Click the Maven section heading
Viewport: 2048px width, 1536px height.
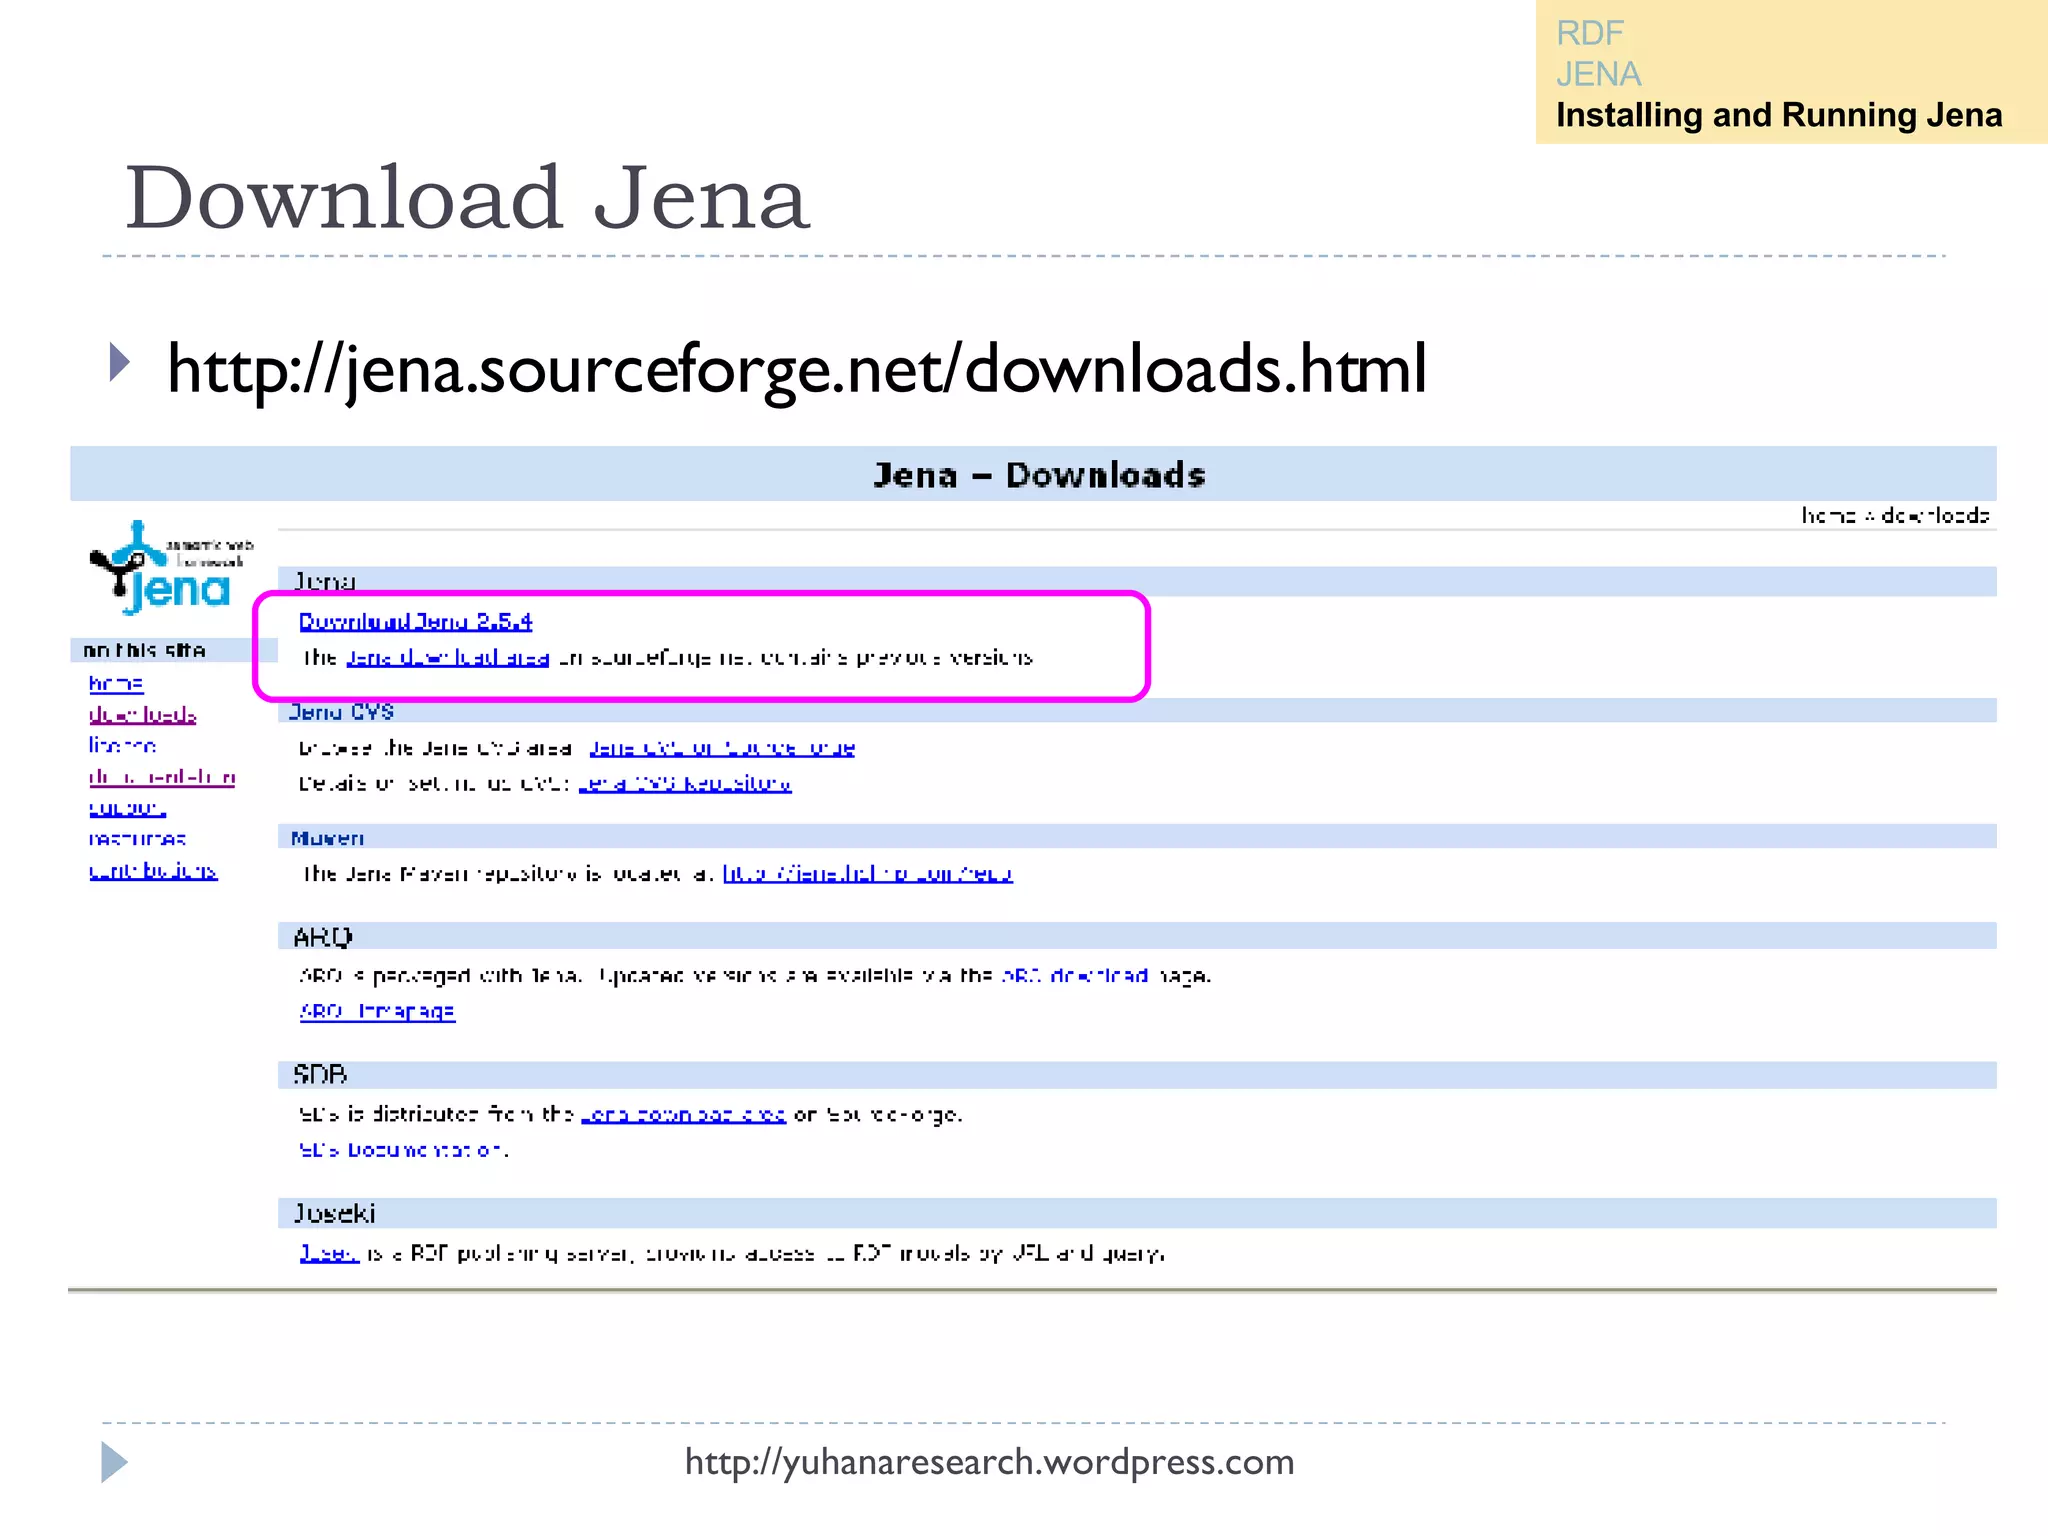[x=327, y=838]
